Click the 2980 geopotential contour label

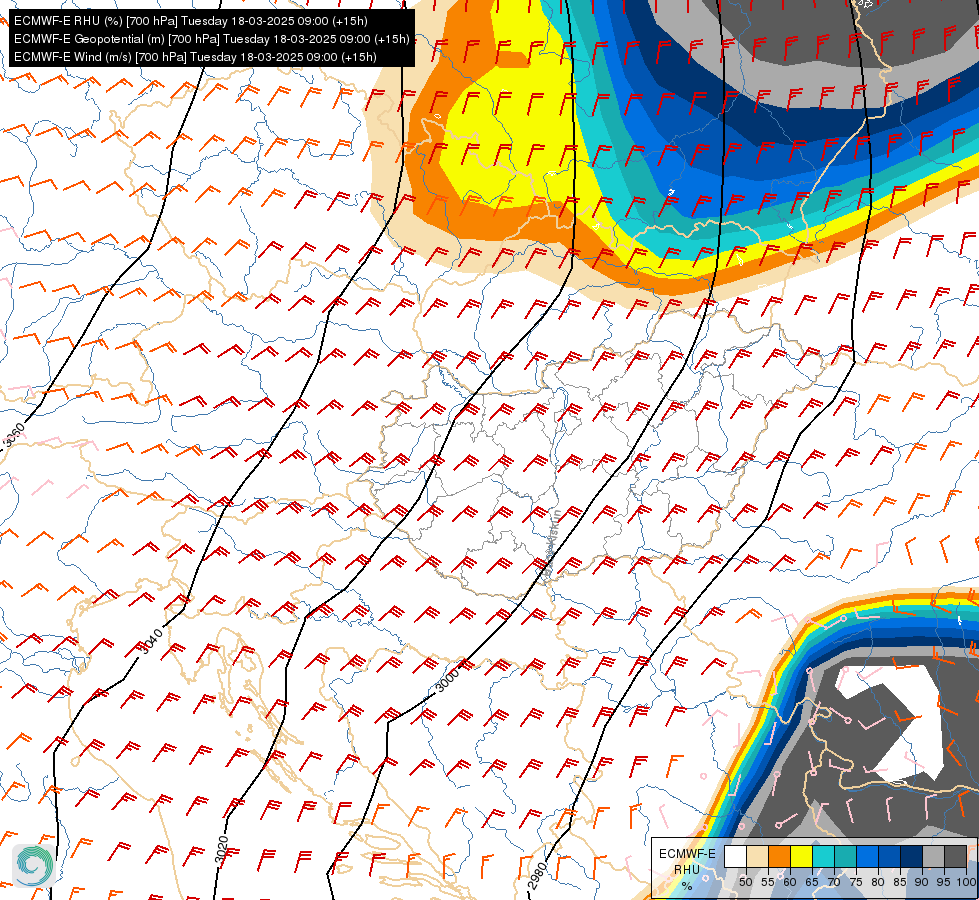(538, 876)
